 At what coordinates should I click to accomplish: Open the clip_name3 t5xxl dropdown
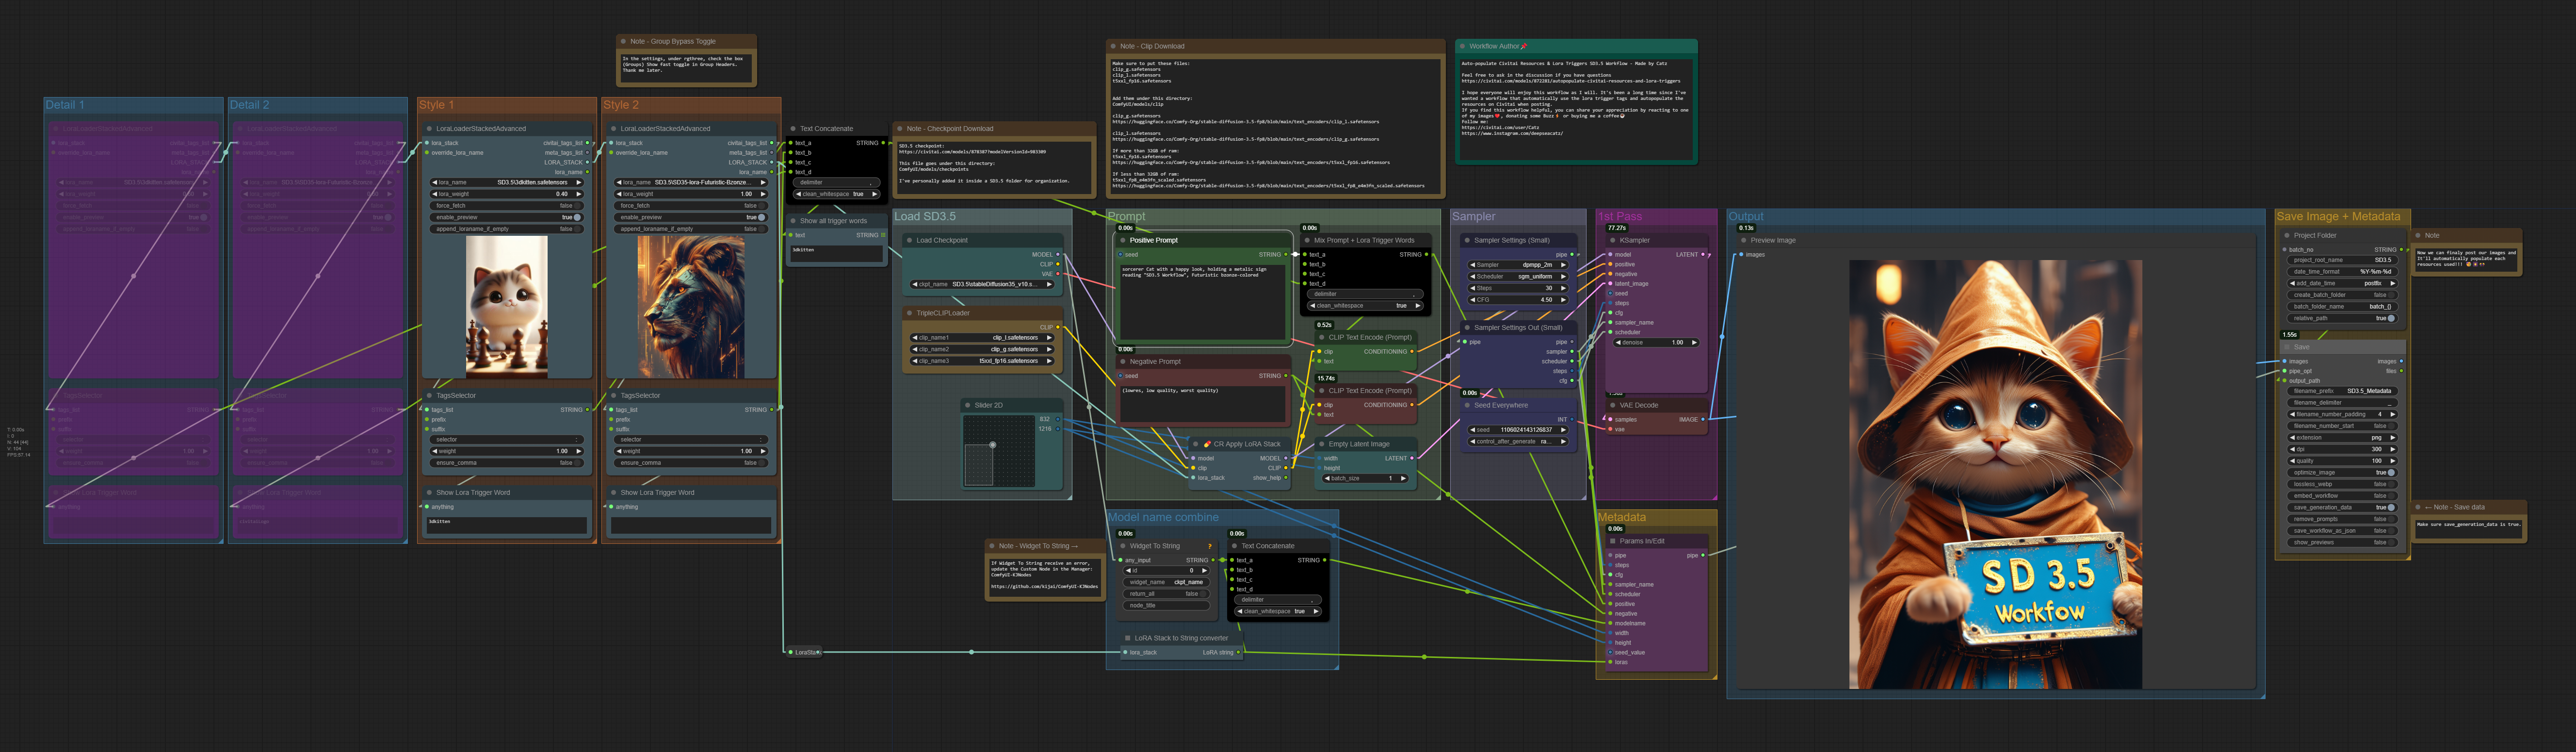coord(982,361)
